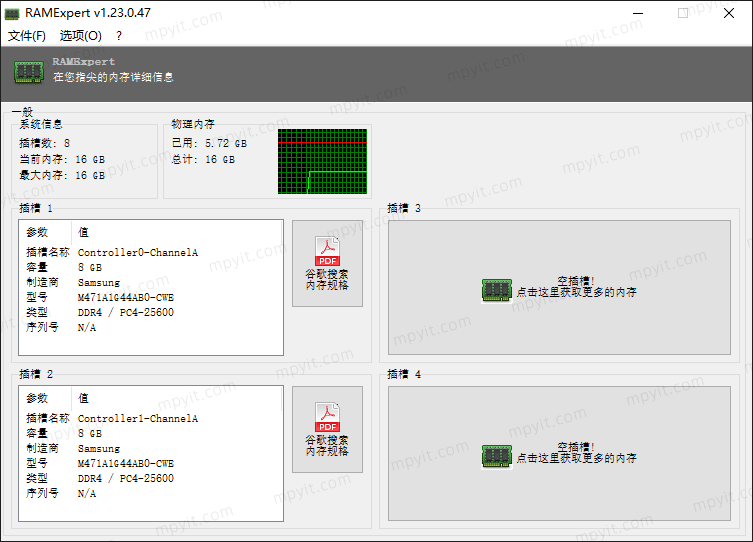Open the 文件(F) menu

click(x=26, y=36)
